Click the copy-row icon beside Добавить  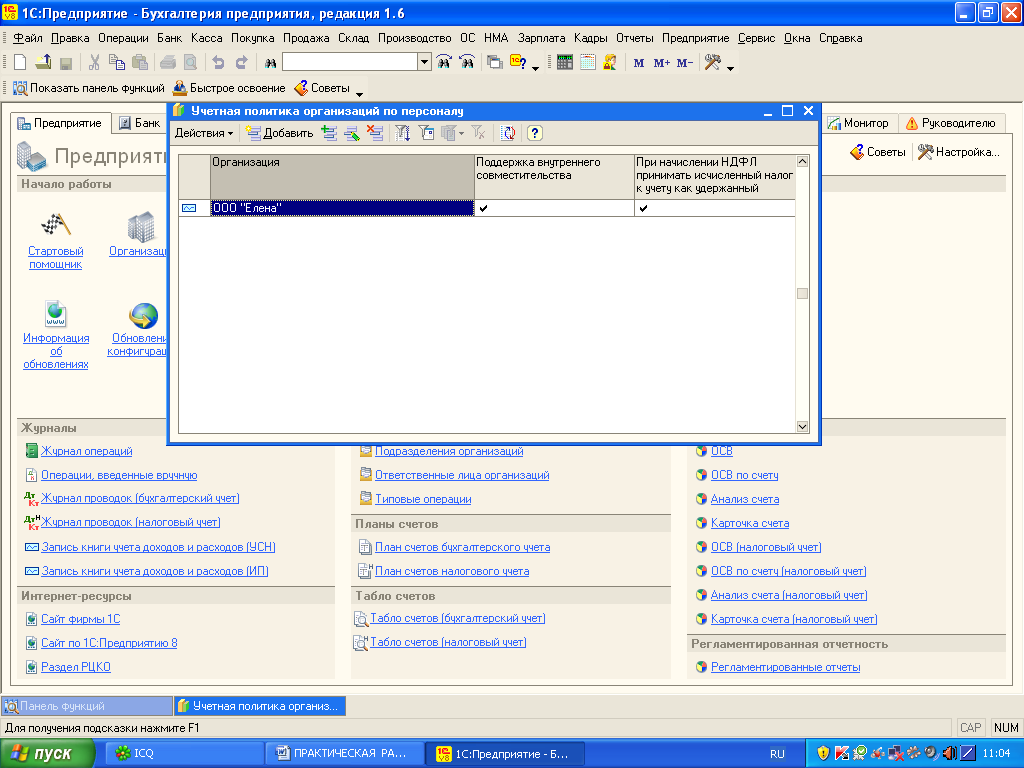point(330,133)
